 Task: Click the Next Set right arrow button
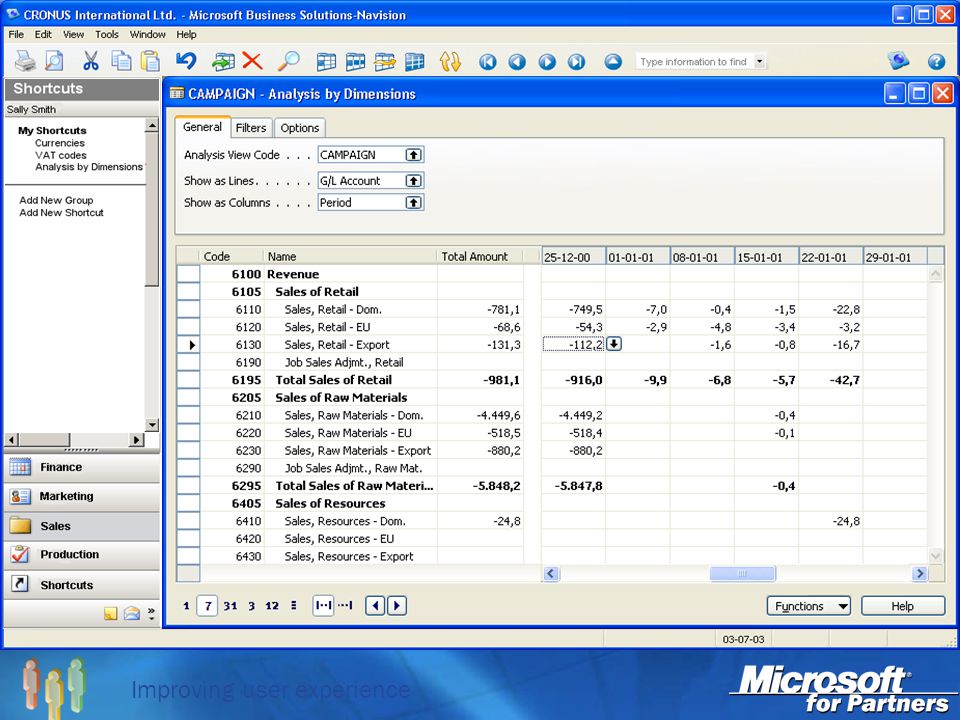tap(397, 606)
